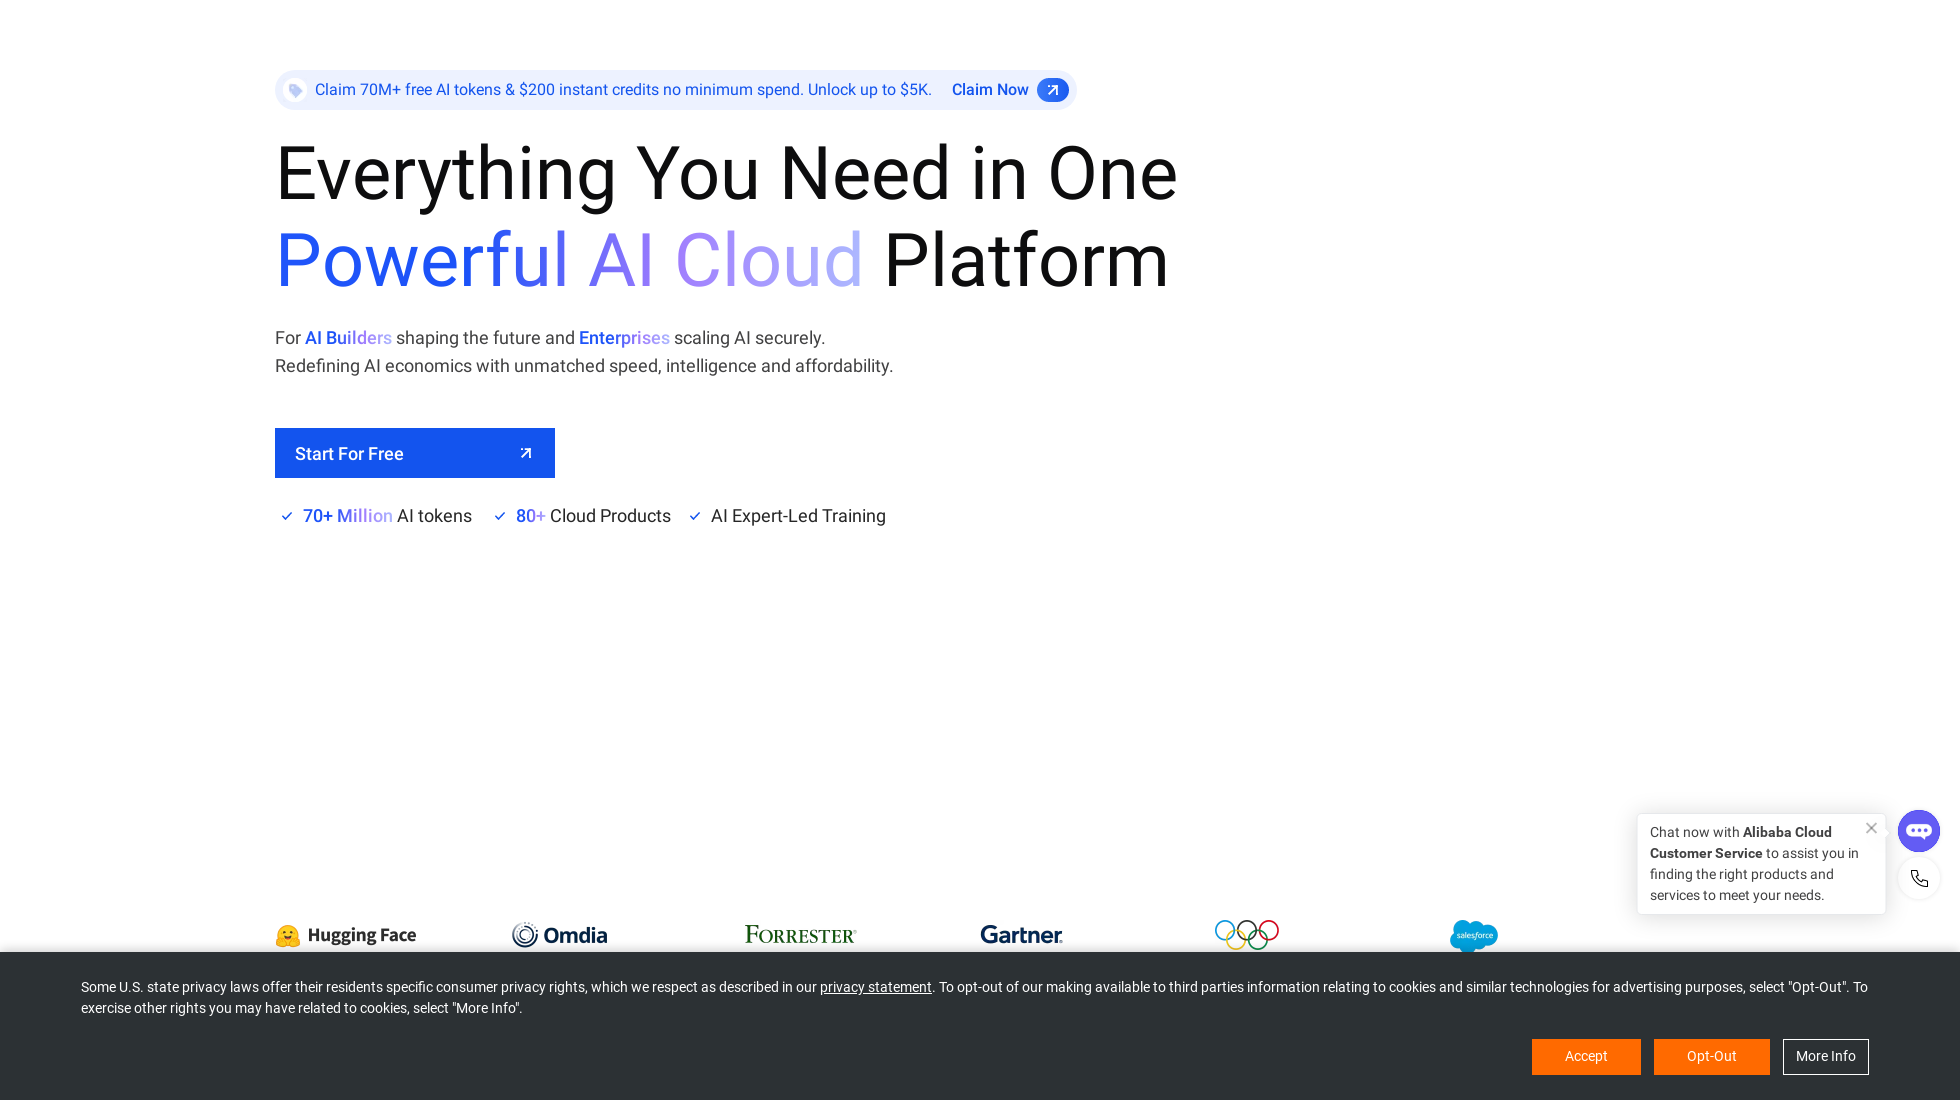Image resolution: width=1960 pixels, height=1100 pixels.
Task: Click Claim Now in the banner
Action: click(x=990, y=90)
